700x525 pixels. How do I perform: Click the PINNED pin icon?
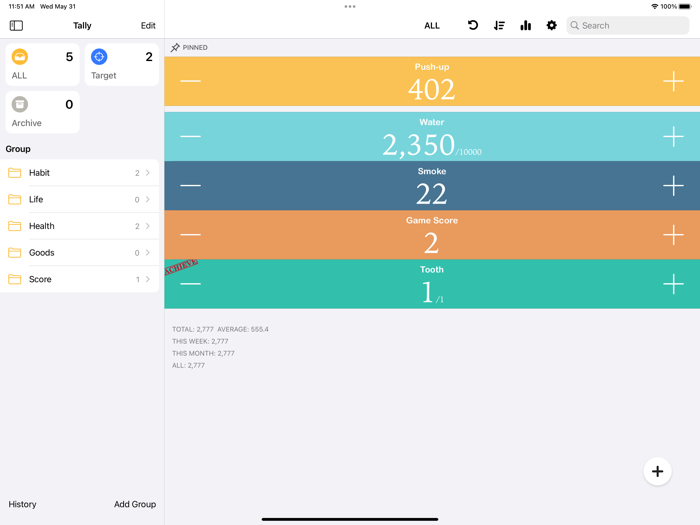tap(175, 47)
